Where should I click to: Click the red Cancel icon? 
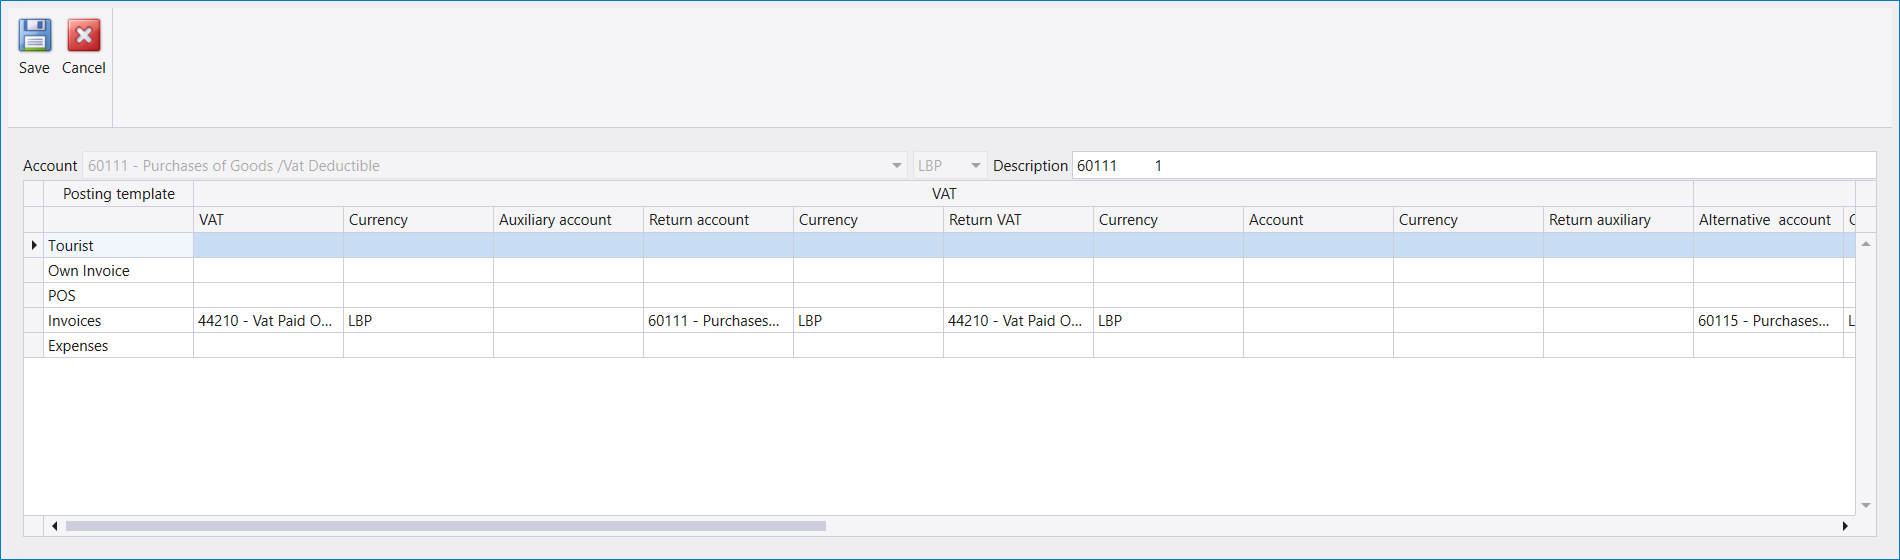click(84, 36)
